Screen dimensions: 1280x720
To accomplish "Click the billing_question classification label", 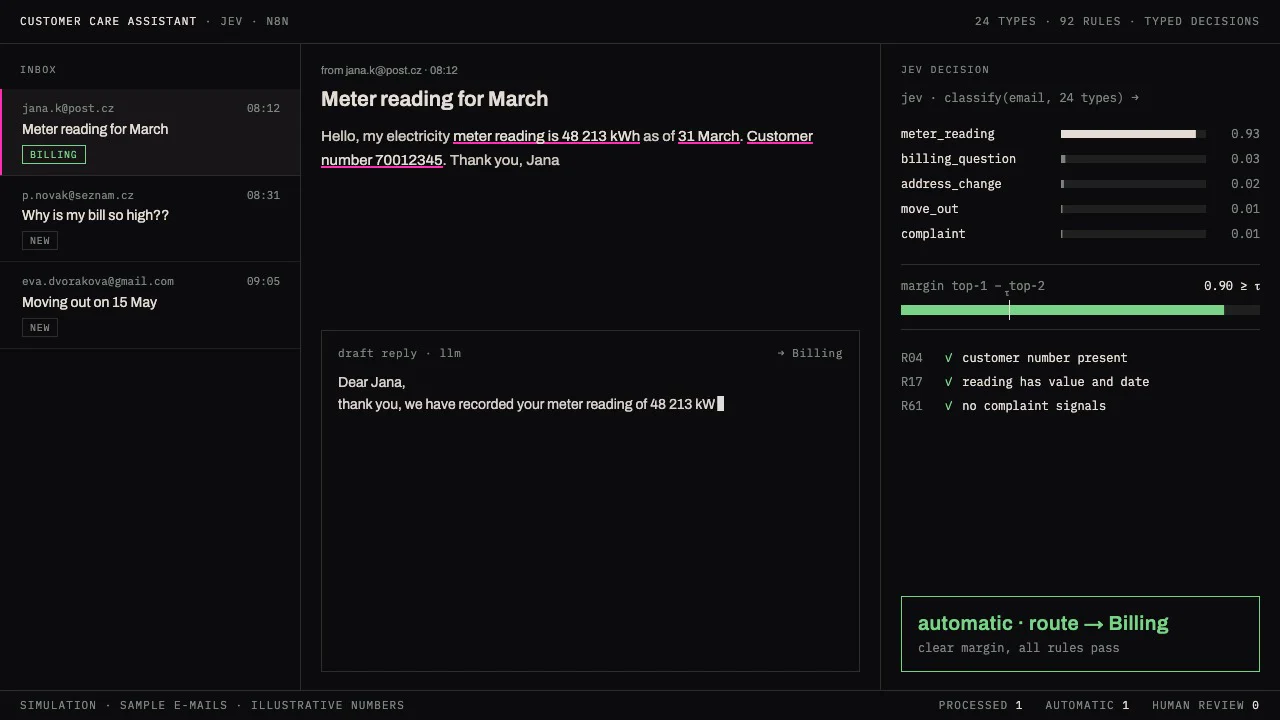I will click(958, 159).
